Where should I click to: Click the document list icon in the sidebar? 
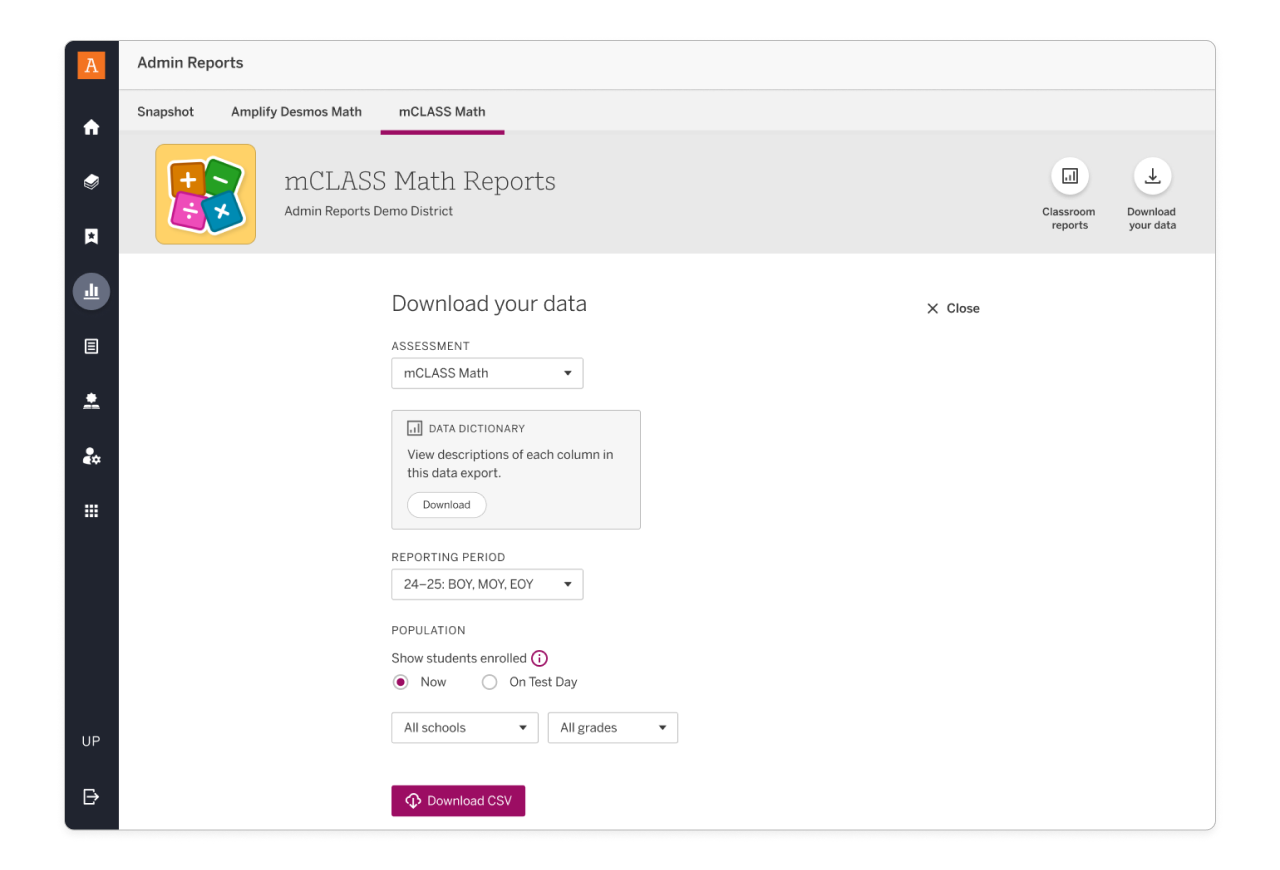[x=91, y=345]
